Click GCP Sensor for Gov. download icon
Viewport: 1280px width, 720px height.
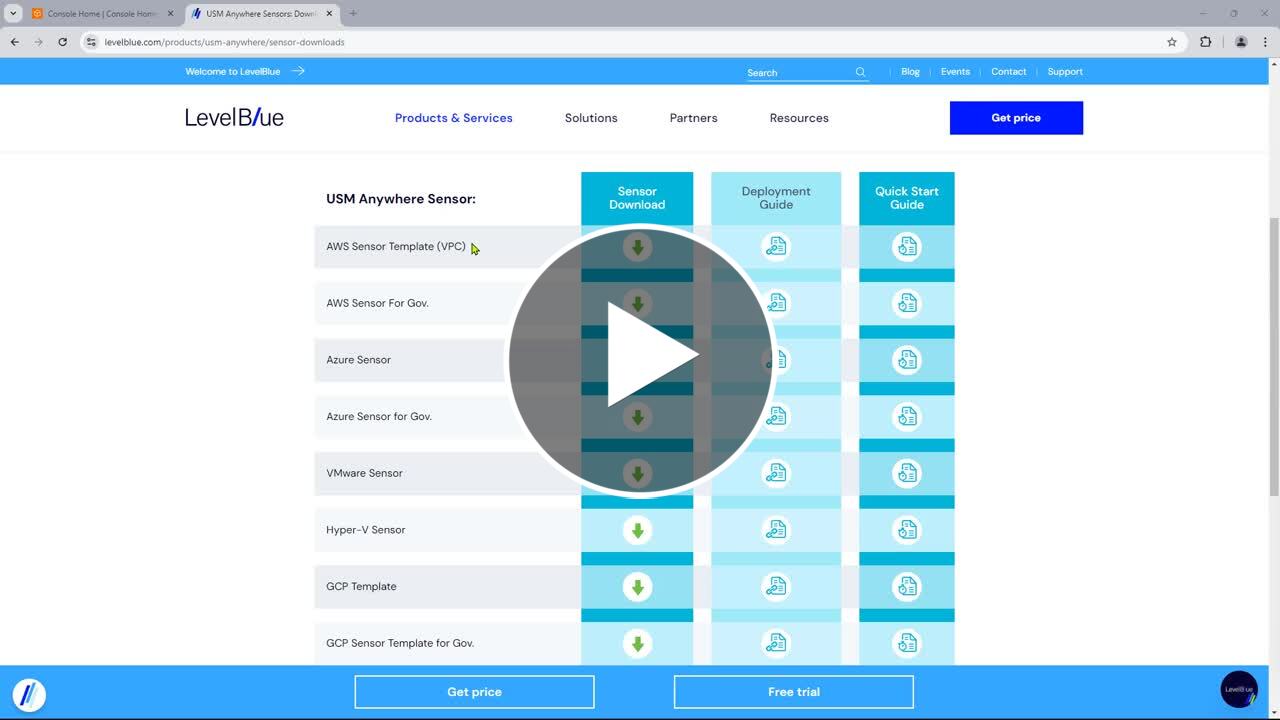pyautogui.click(x=637, y=643)
